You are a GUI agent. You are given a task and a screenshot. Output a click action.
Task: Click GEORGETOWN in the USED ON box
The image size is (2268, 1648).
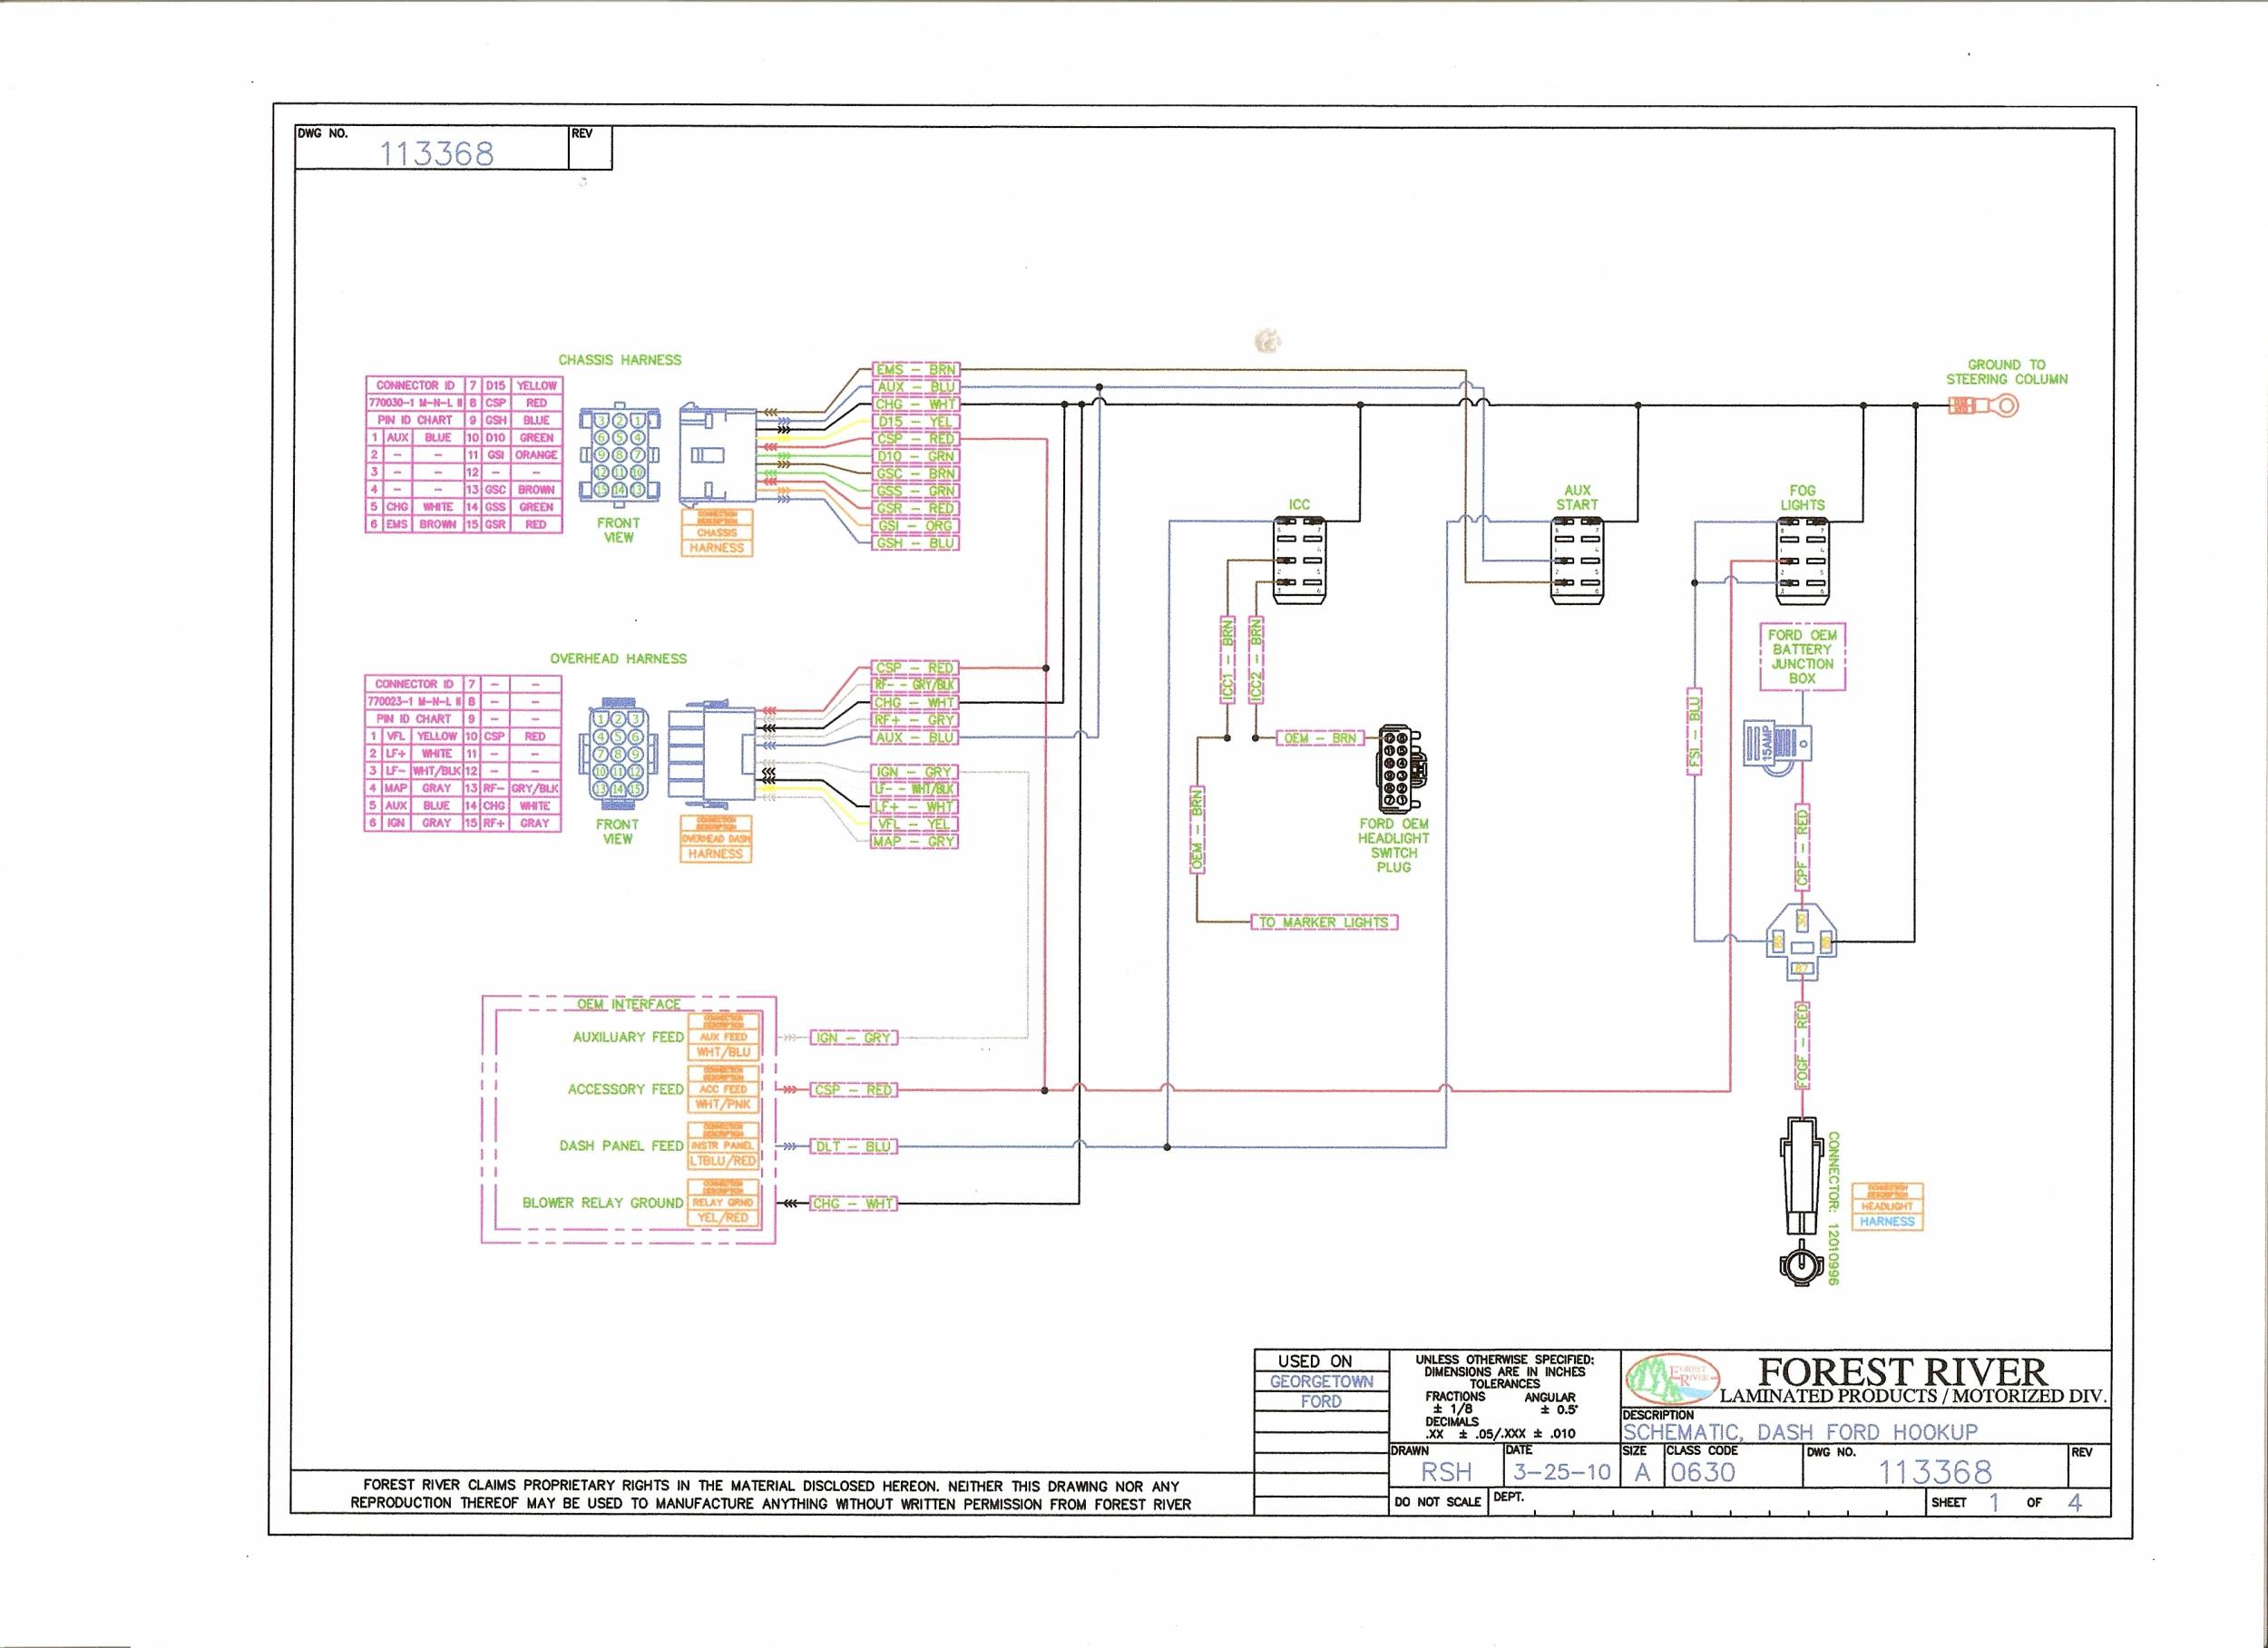coord(1321,1382)
